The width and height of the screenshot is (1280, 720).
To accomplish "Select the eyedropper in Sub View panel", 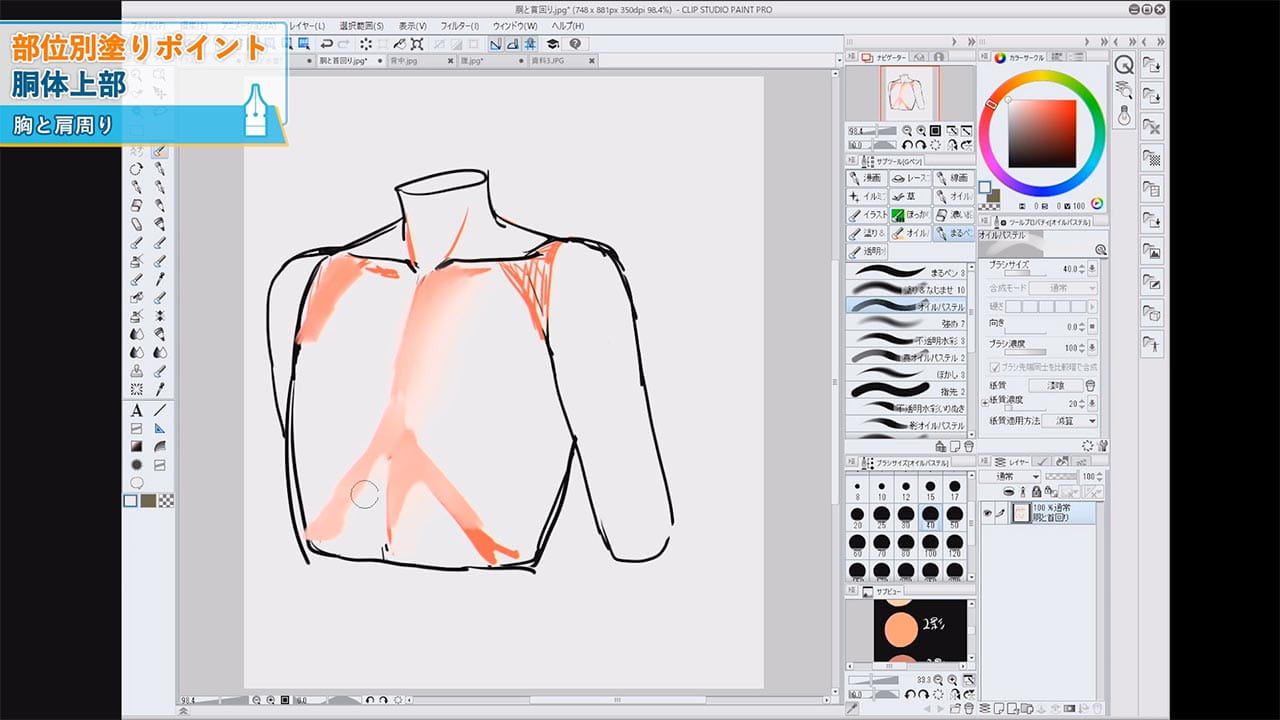I will pyautogui.click(x=852, y=708).
